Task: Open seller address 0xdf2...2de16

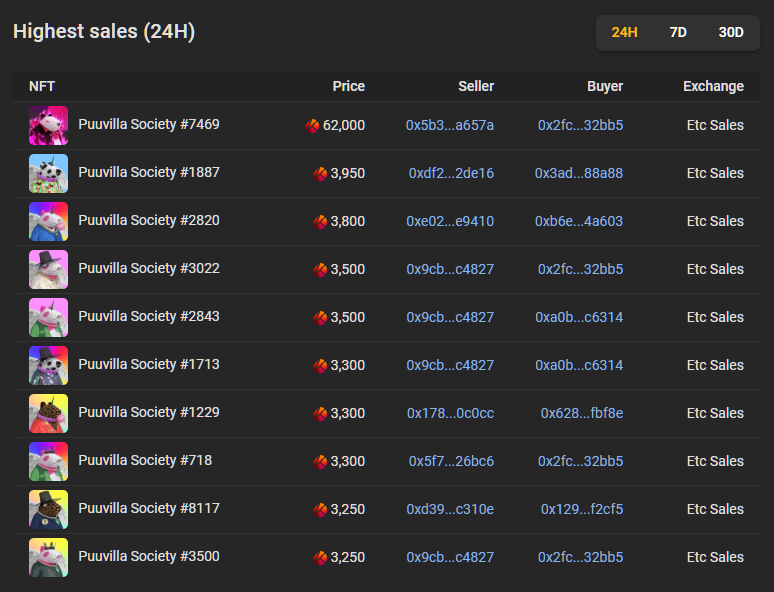Action: click(x=451, y=173)
